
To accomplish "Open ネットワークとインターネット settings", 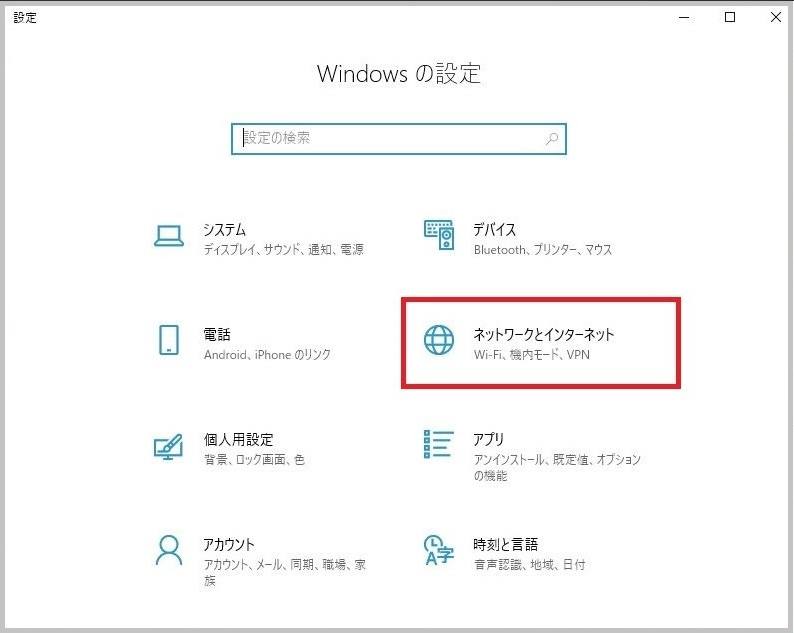I will pos(539,343).
